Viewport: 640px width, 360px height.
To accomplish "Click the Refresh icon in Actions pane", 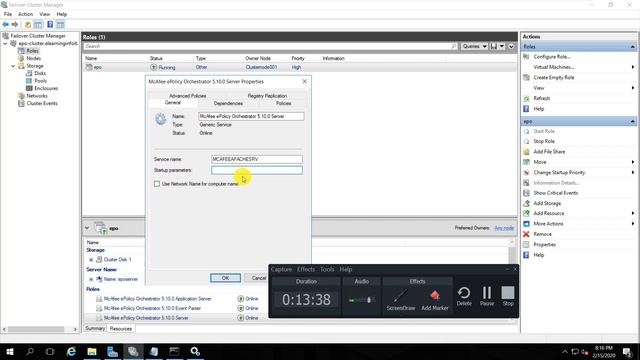I will click(526, 98).
